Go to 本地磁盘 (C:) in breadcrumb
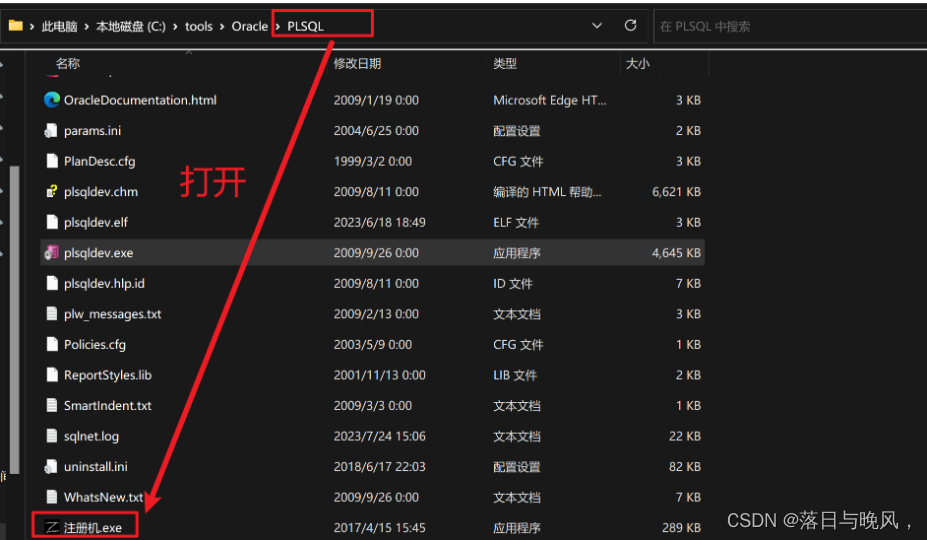The image size is (927, 540). (131, 27)
